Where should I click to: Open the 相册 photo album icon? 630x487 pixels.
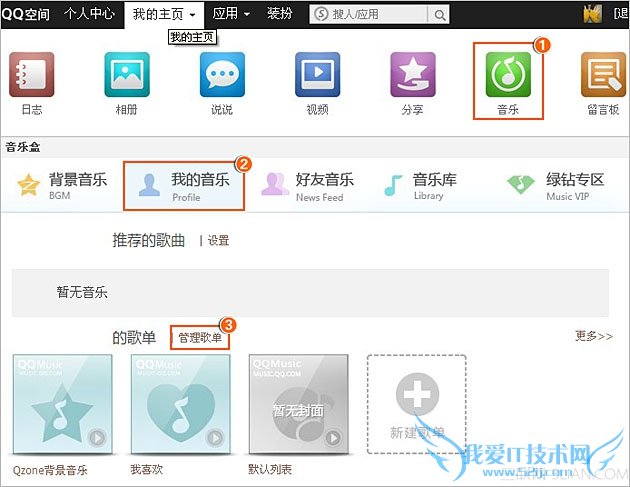click(x=127, y=74)
